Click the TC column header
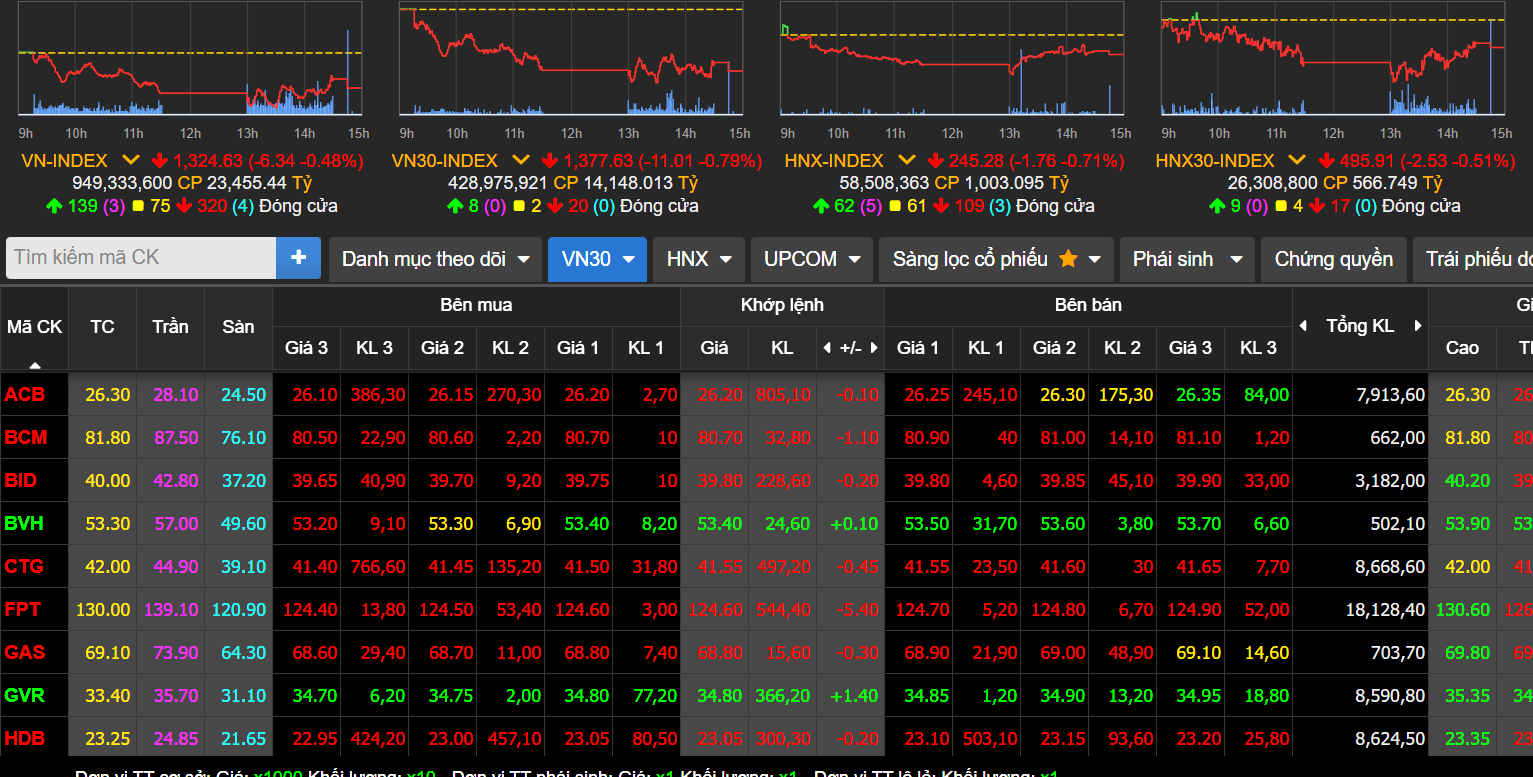1533x777 pixels. click(x=102, y=327)
